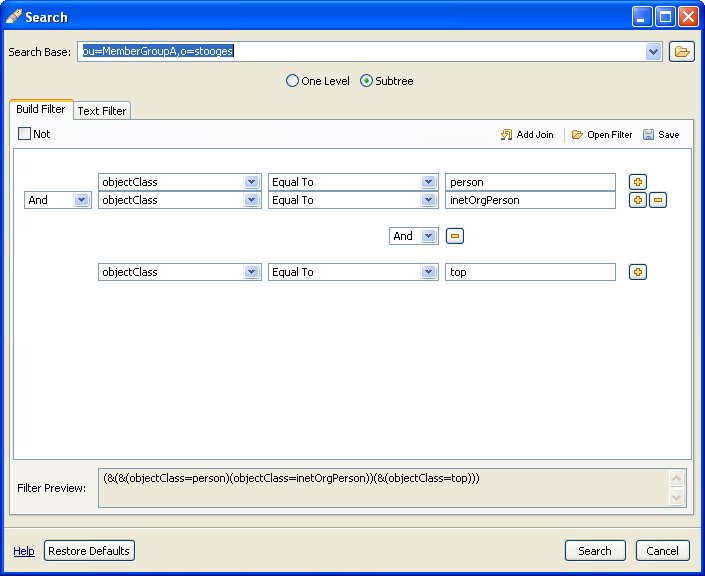Image resolution: width=705 pixels, height=576 pixels.
Task: Switch to the Text Filter tab
Action: point(102,111)
